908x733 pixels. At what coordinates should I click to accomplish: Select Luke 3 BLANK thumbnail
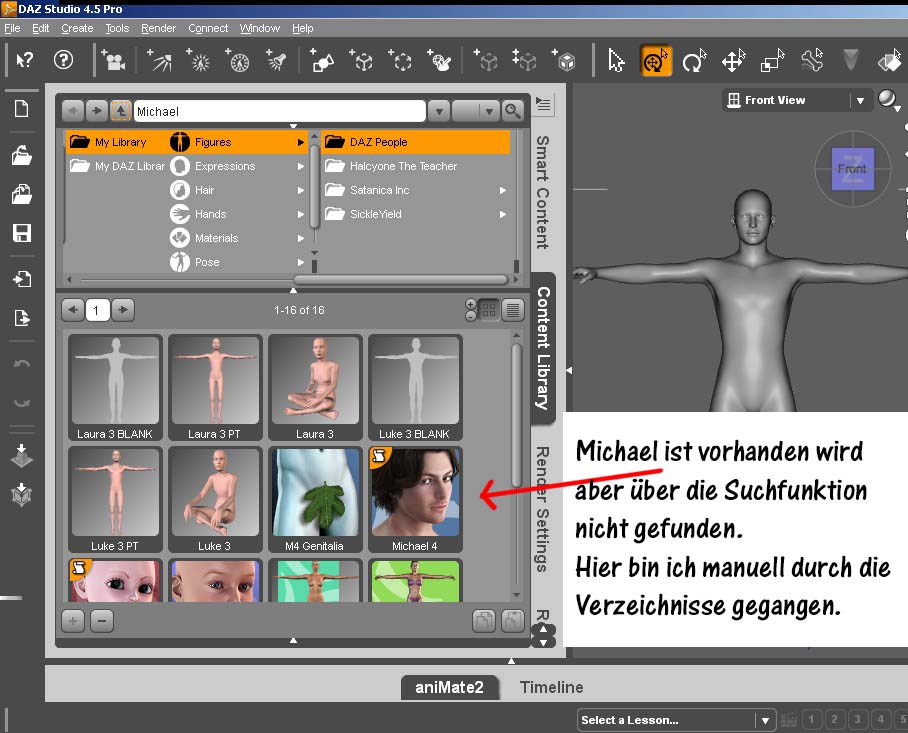pyautogui.click(x=415, y=387)
